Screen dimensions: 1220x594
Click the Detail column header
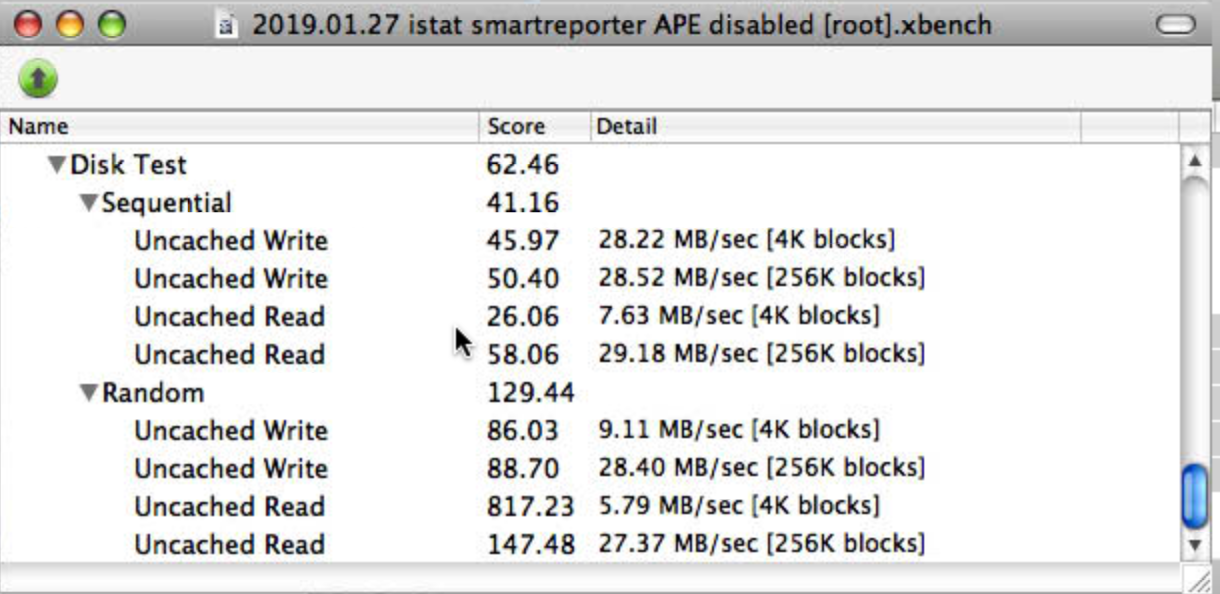(x=835, y=126)
